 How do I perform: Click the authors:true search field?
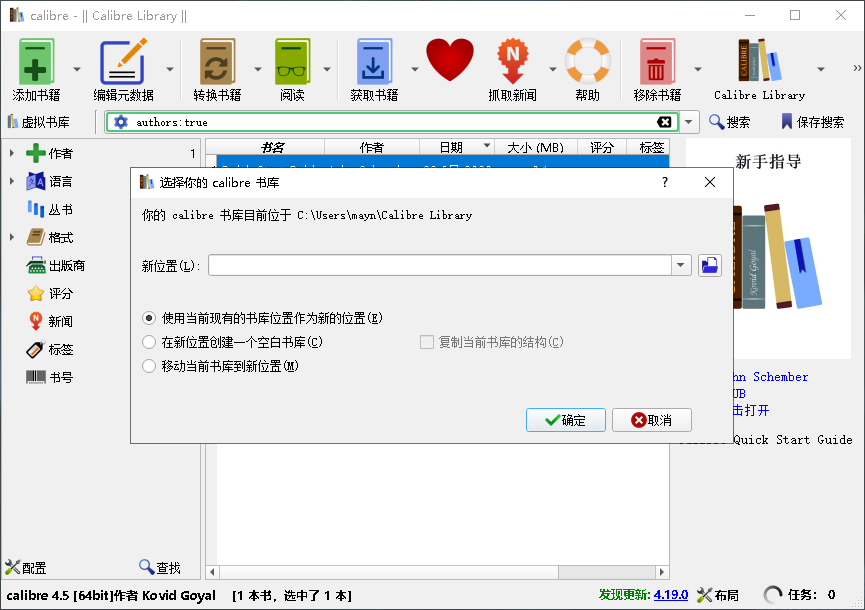(x=392, y=122)
